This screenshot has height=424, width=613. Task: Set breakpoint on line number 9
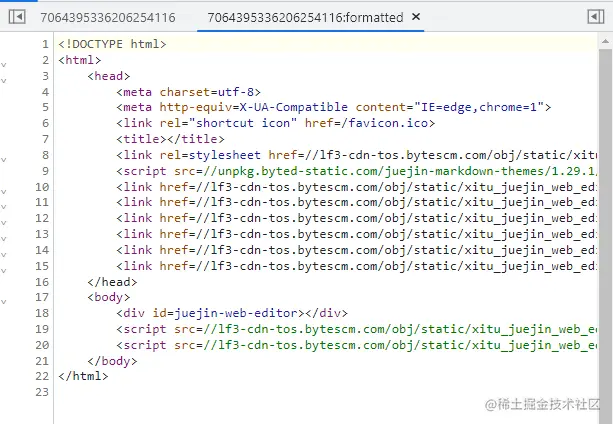pyautogui.click(x=45, y=171)
